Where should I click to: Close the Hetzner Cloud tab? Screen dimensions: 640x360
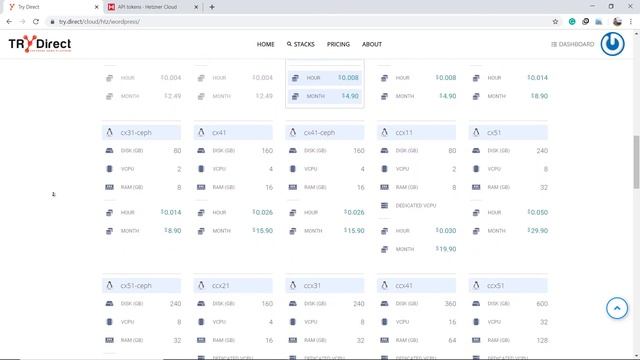click(x=196, y=7)
